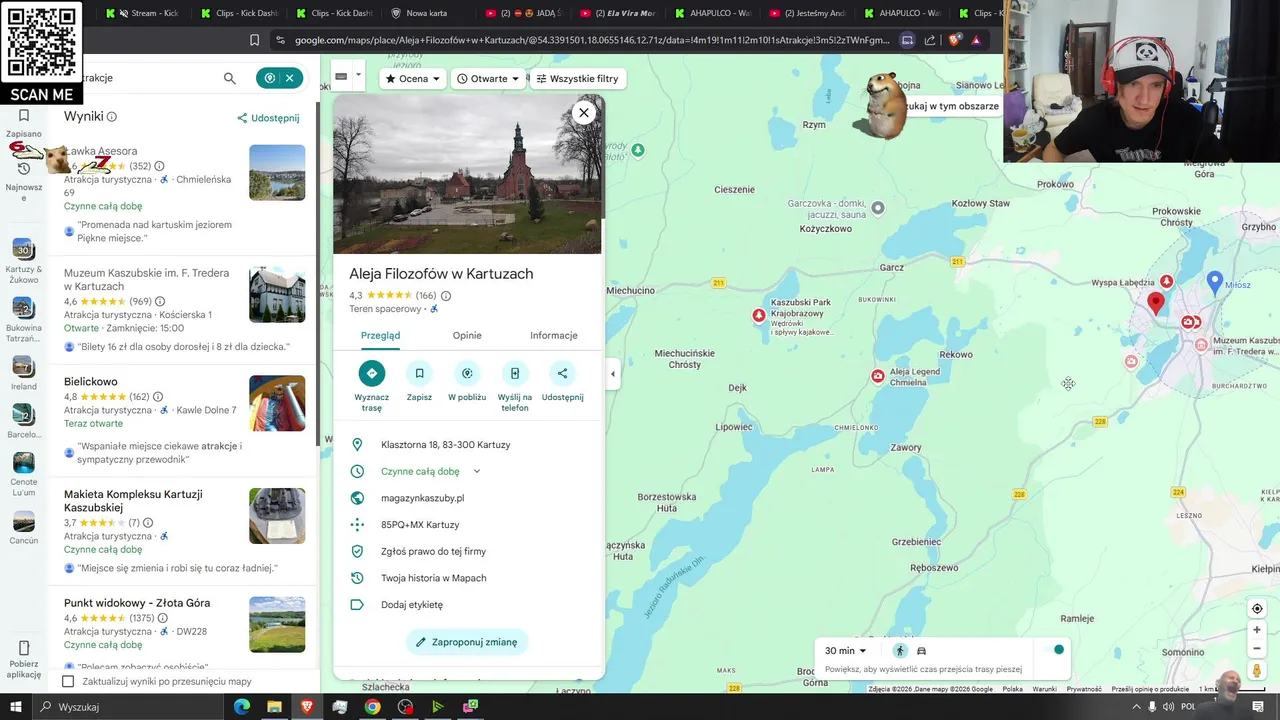Click the keyboard input tool icon

click(341, 77)
